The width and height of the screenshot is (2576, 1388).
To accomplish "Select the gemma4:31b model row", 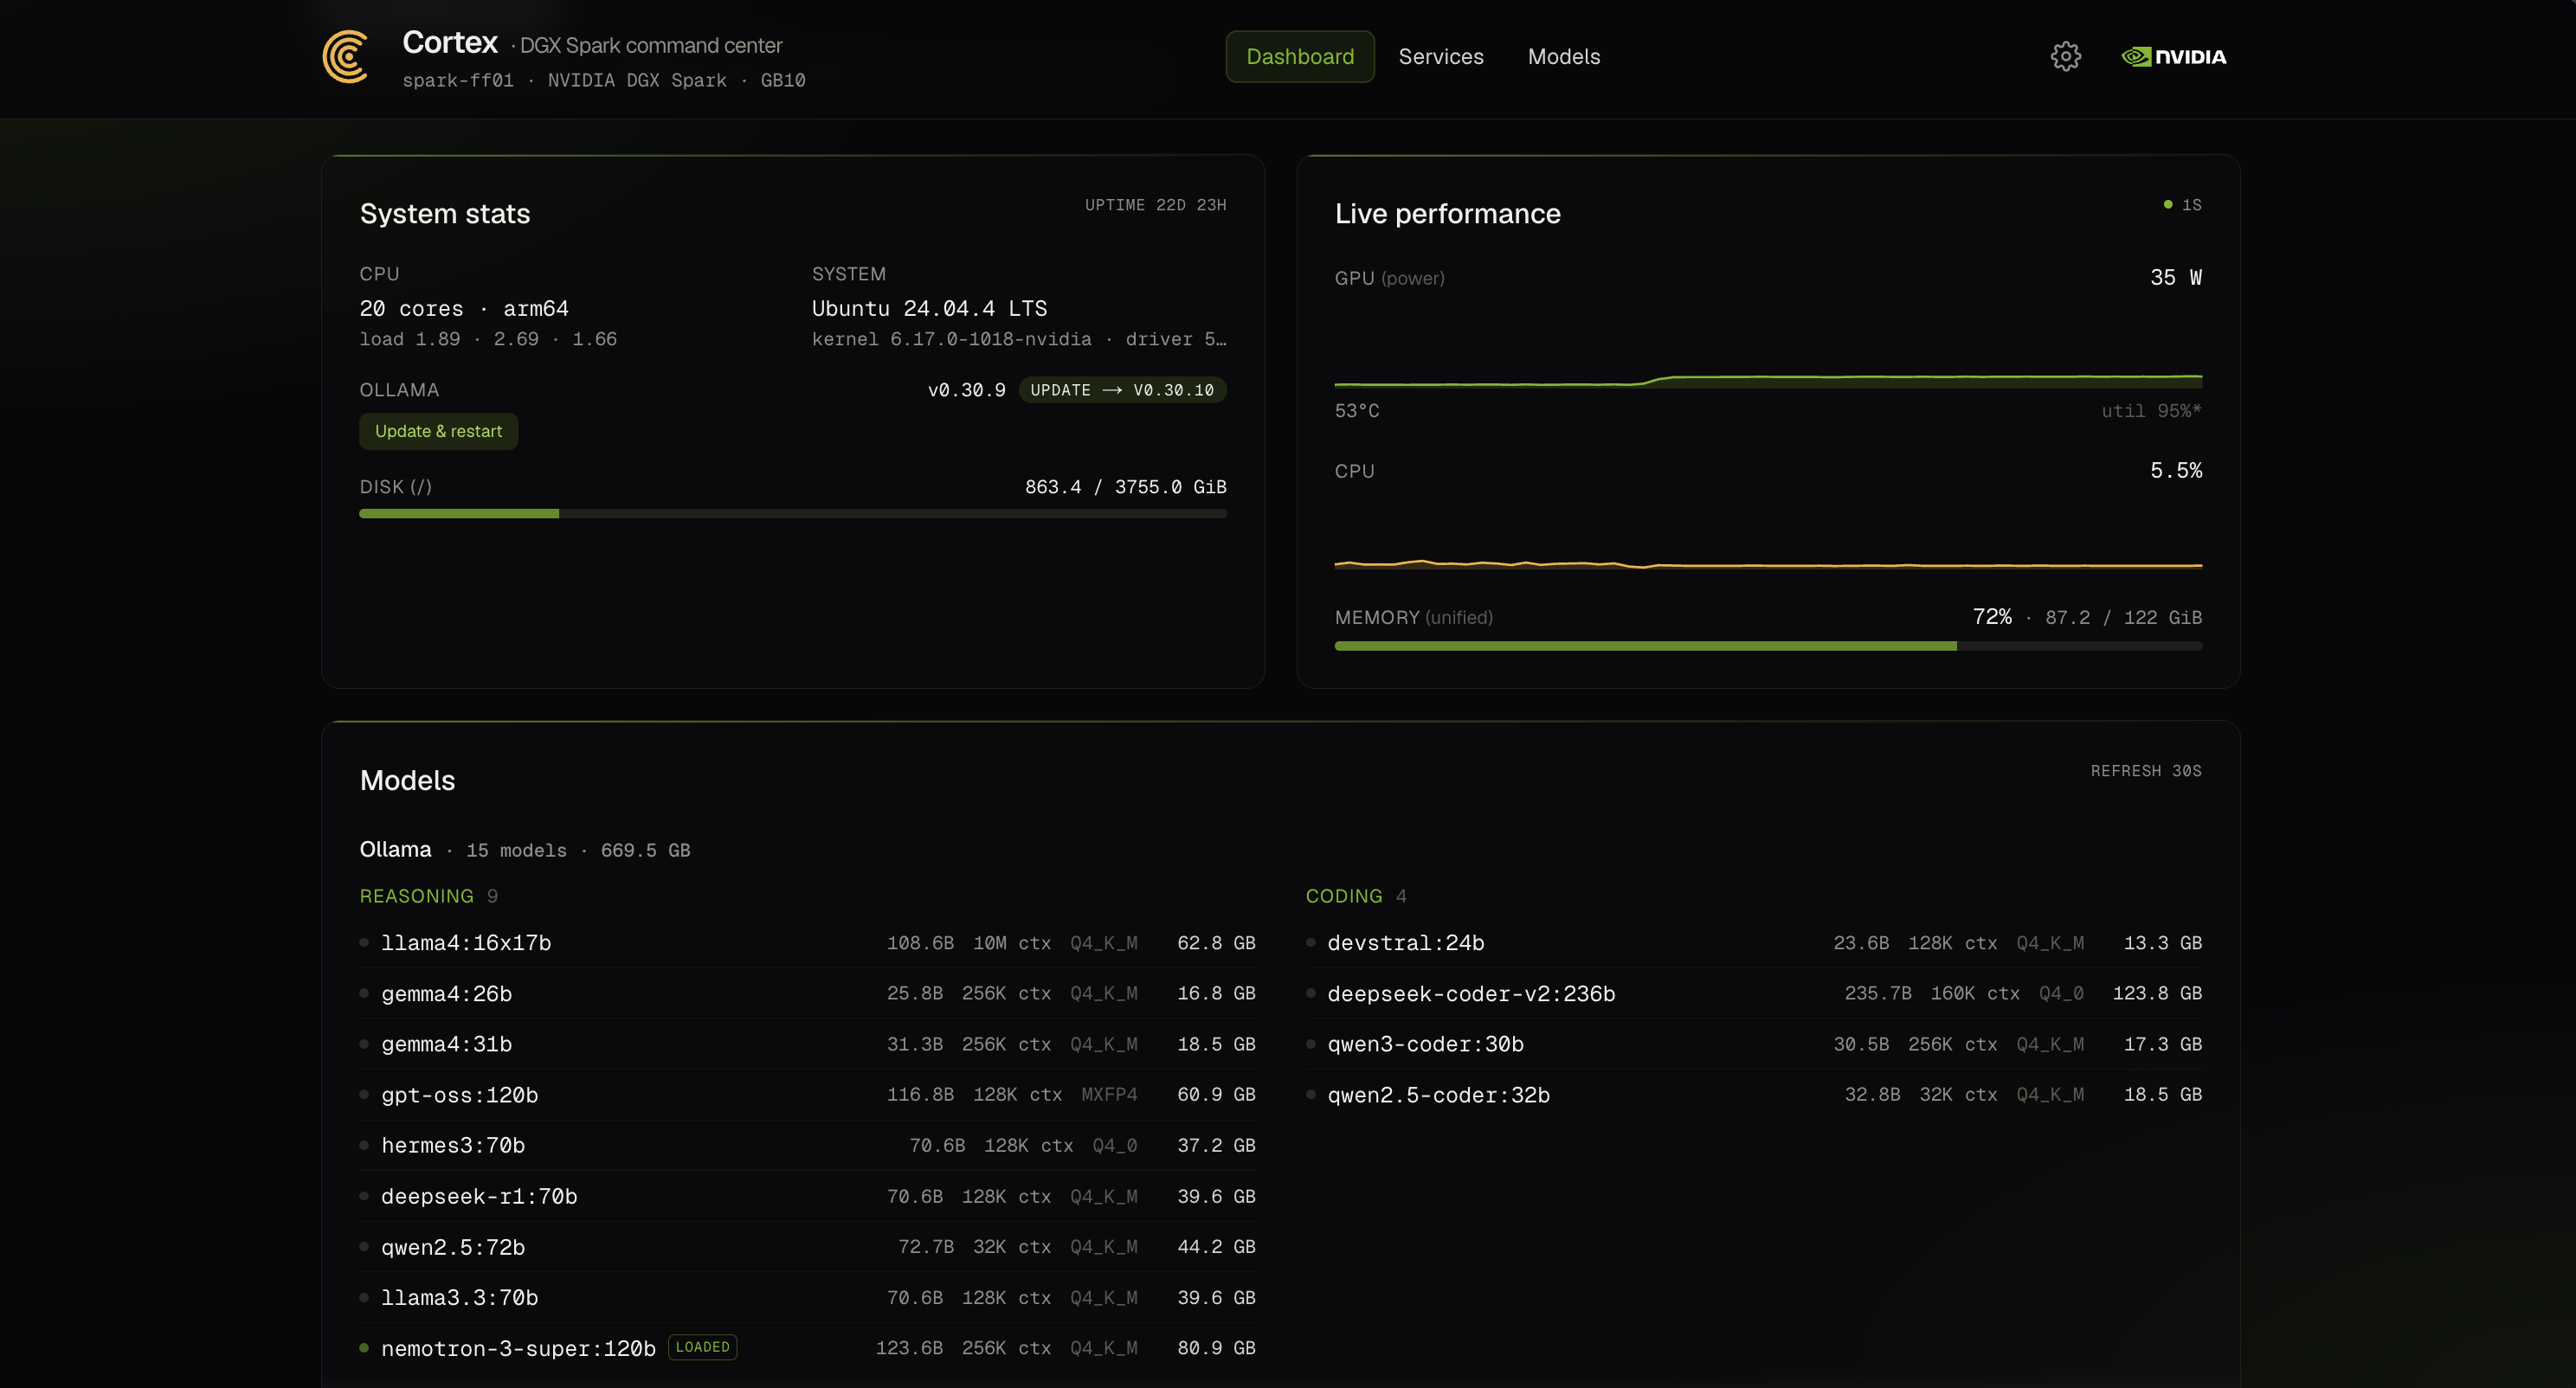I will 807,1044.
